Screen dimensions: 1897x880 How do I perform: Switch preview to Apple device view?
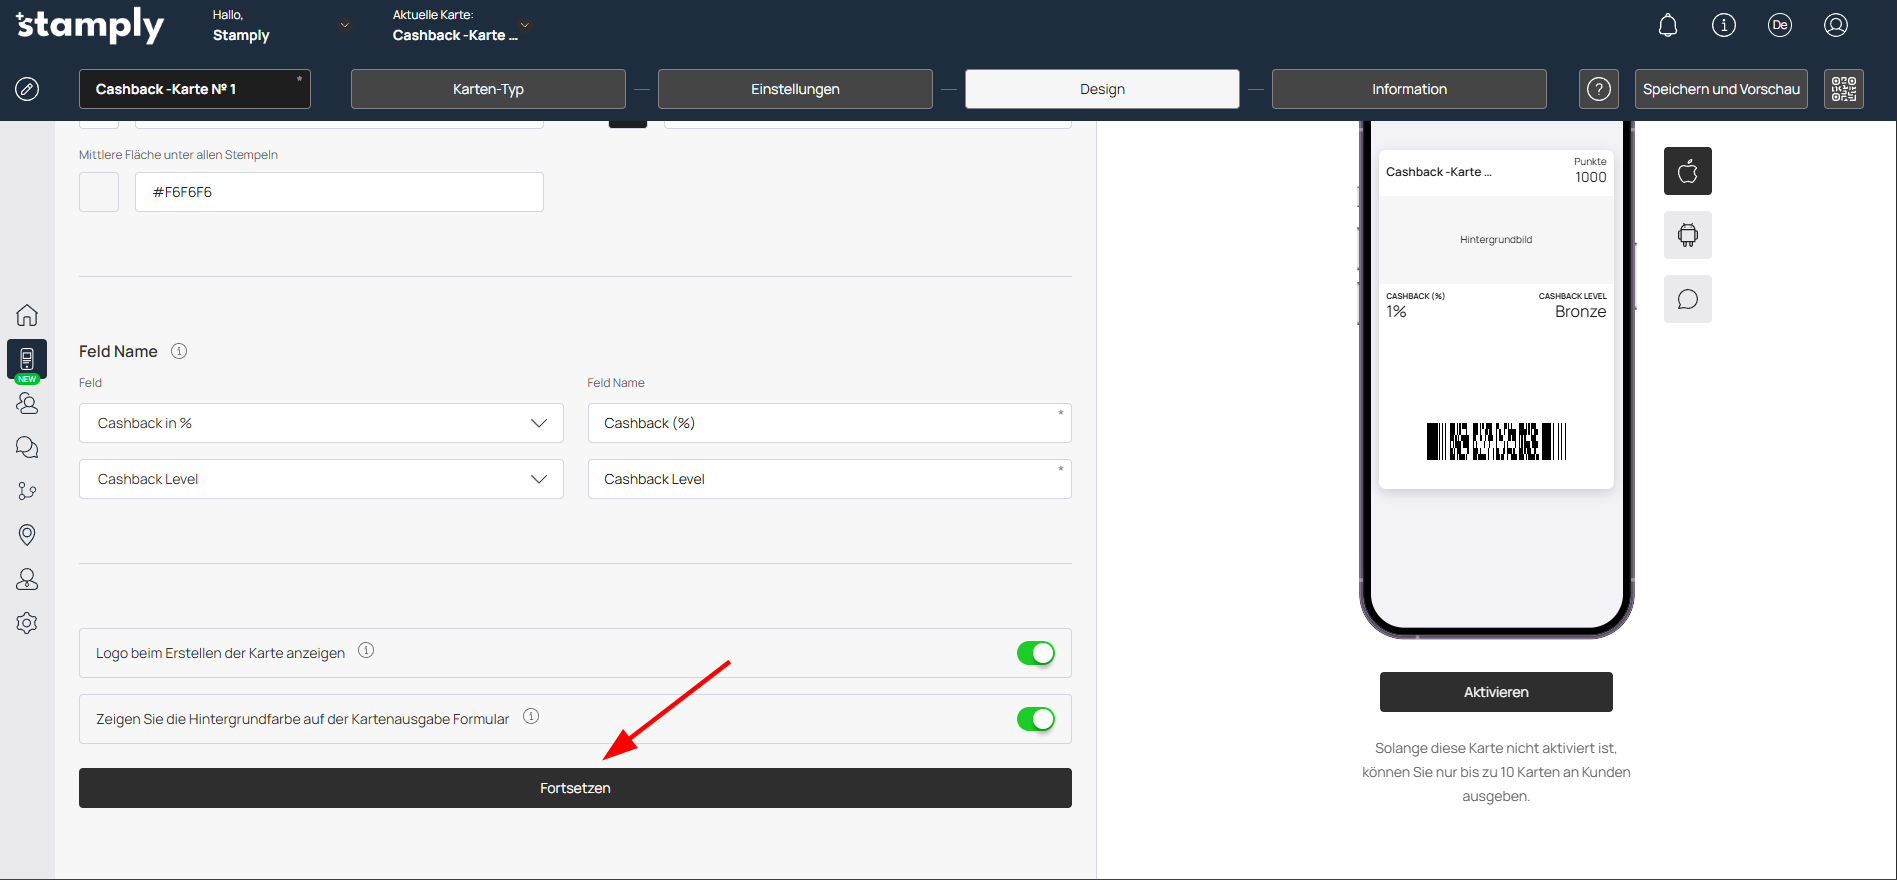click(x=1687, y=171)
